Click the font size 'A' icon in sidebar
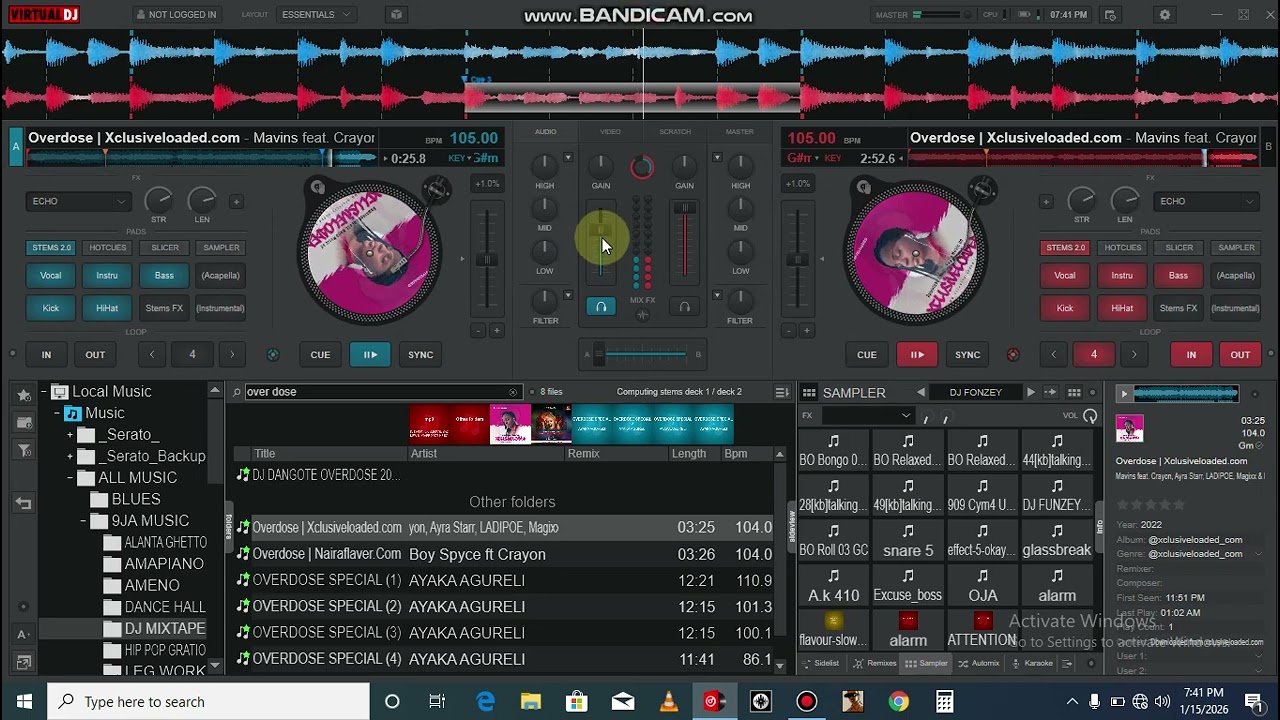The height and width of the screenshot is (720, 1280). coord(24,634)
